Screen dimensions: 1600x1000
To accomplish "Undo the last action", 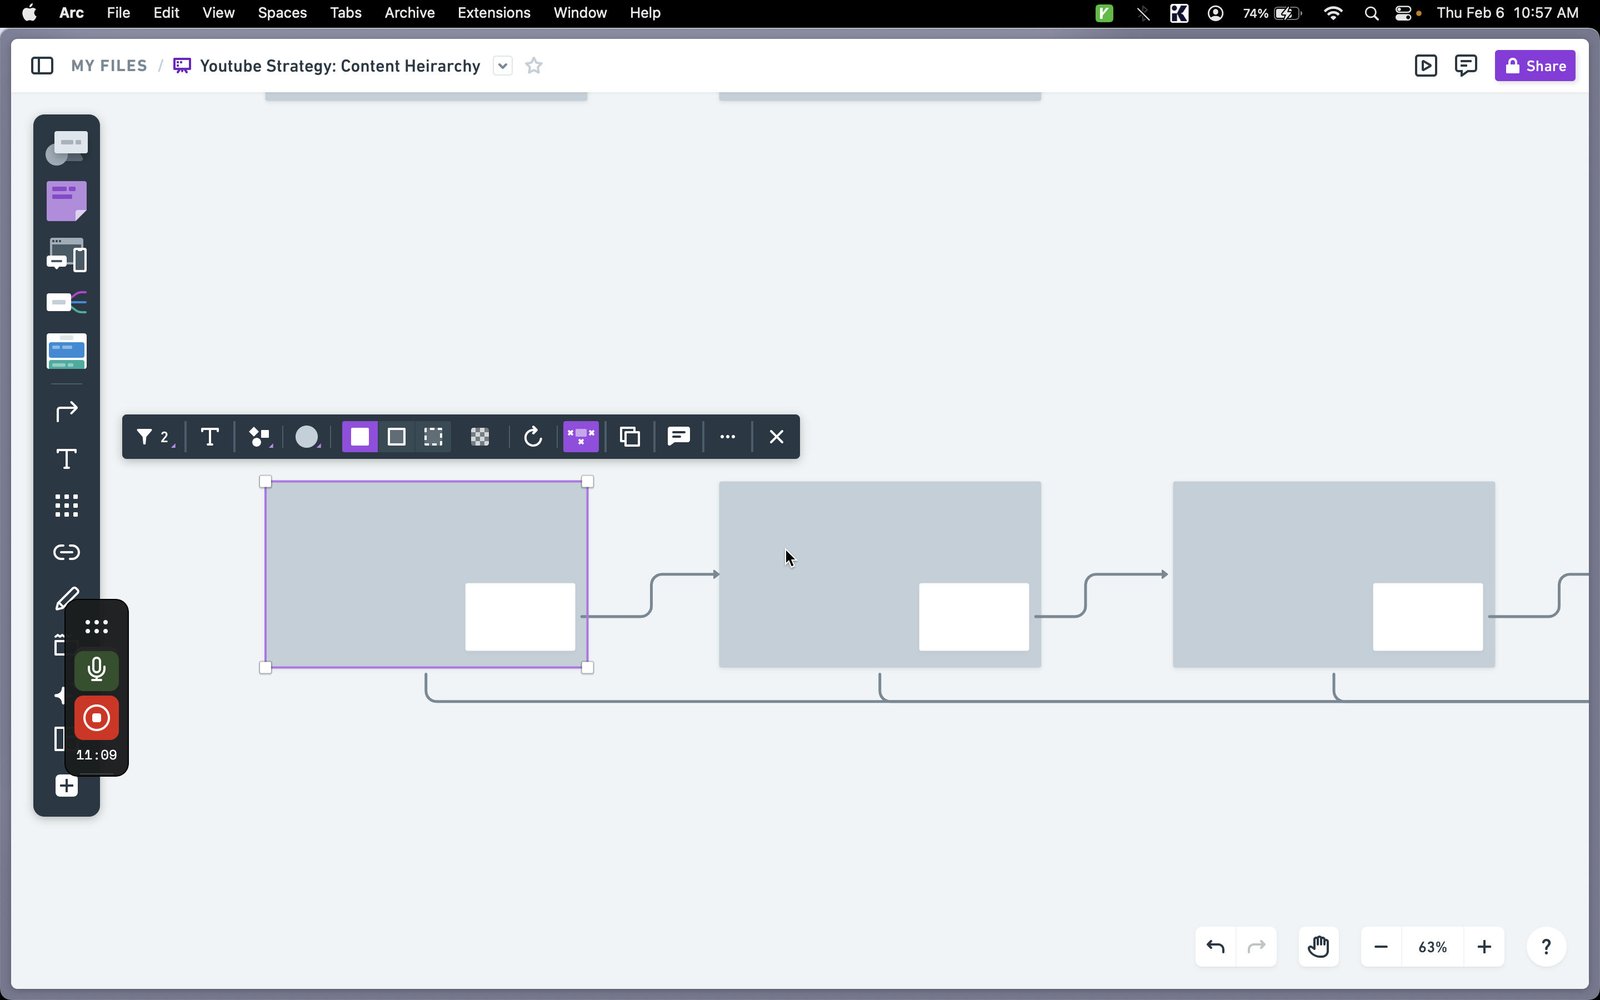I will point(1216,947).
